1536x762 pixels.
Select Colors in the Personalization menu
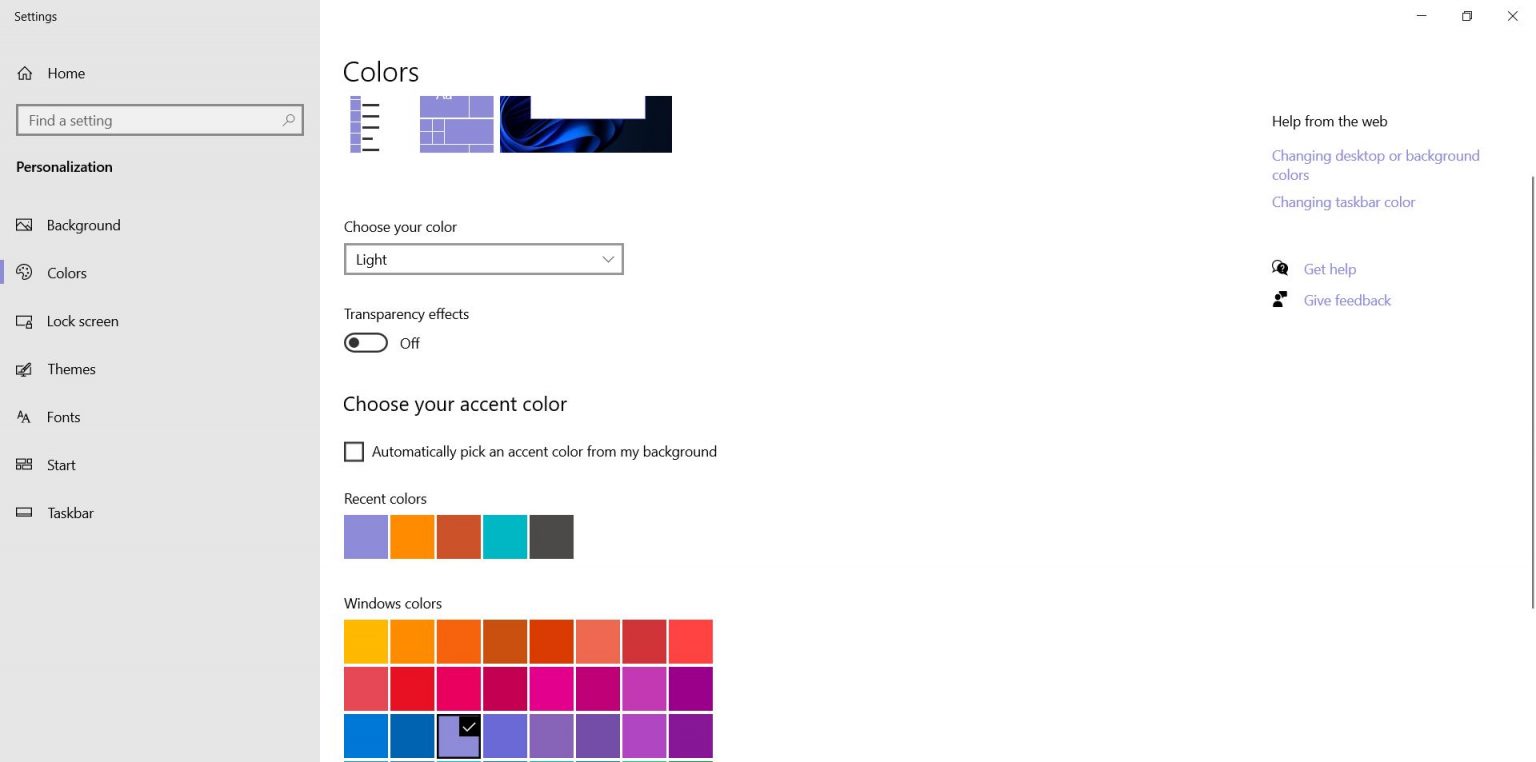click(x=66, y=272)
